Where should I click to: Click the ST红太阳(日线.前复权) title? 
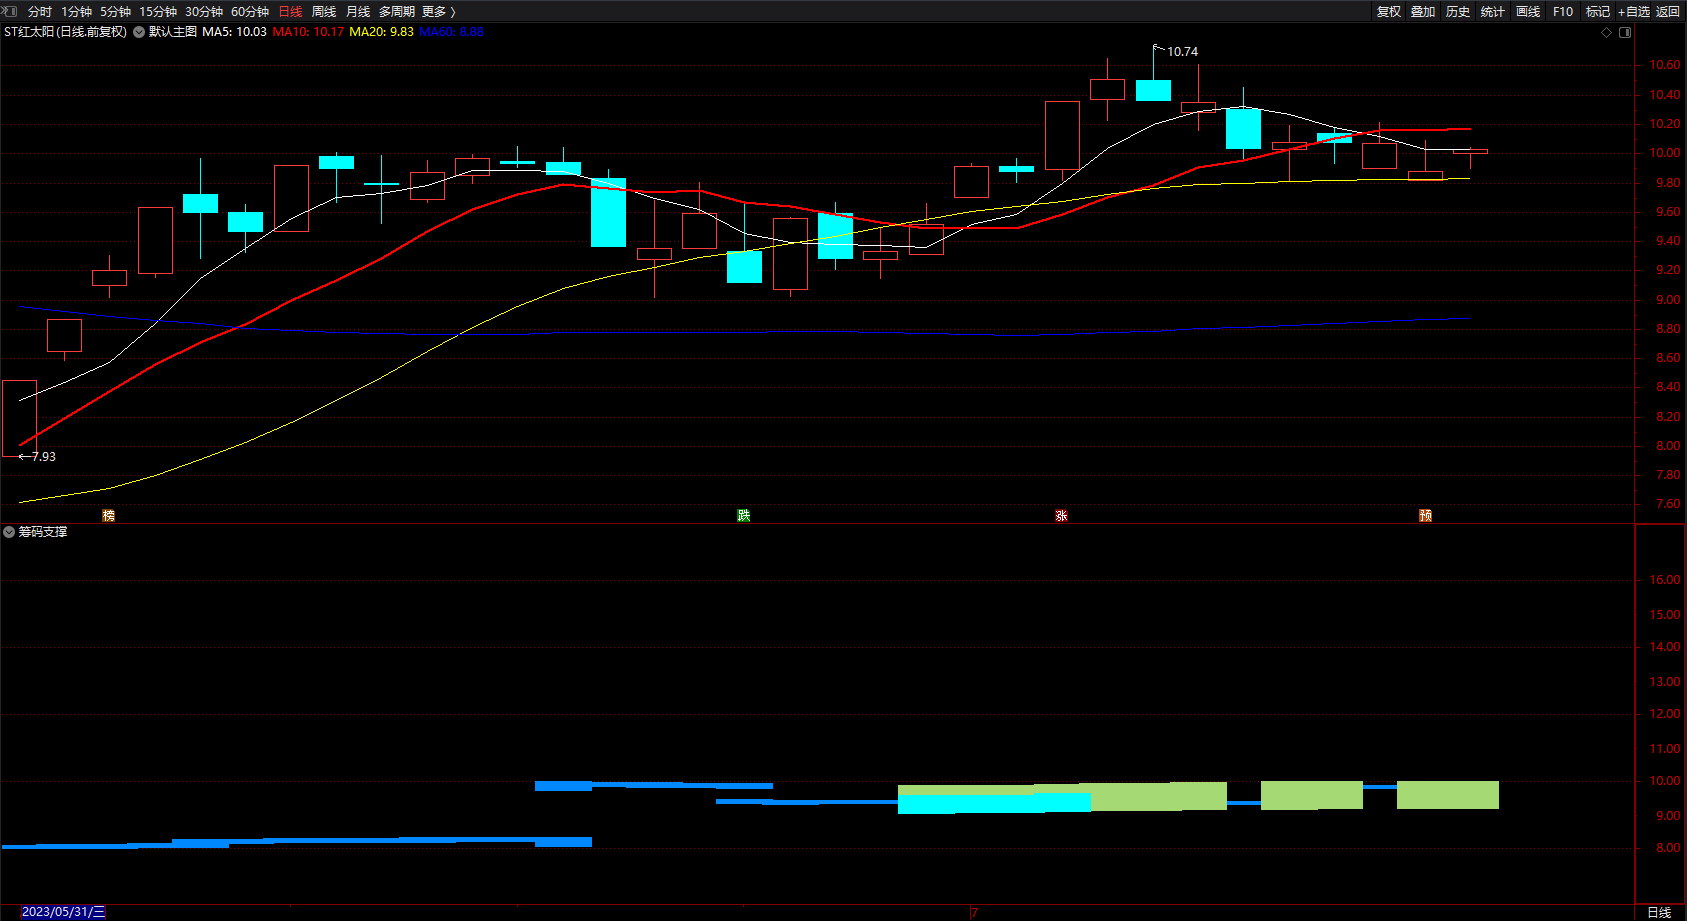tap(66, 32)
